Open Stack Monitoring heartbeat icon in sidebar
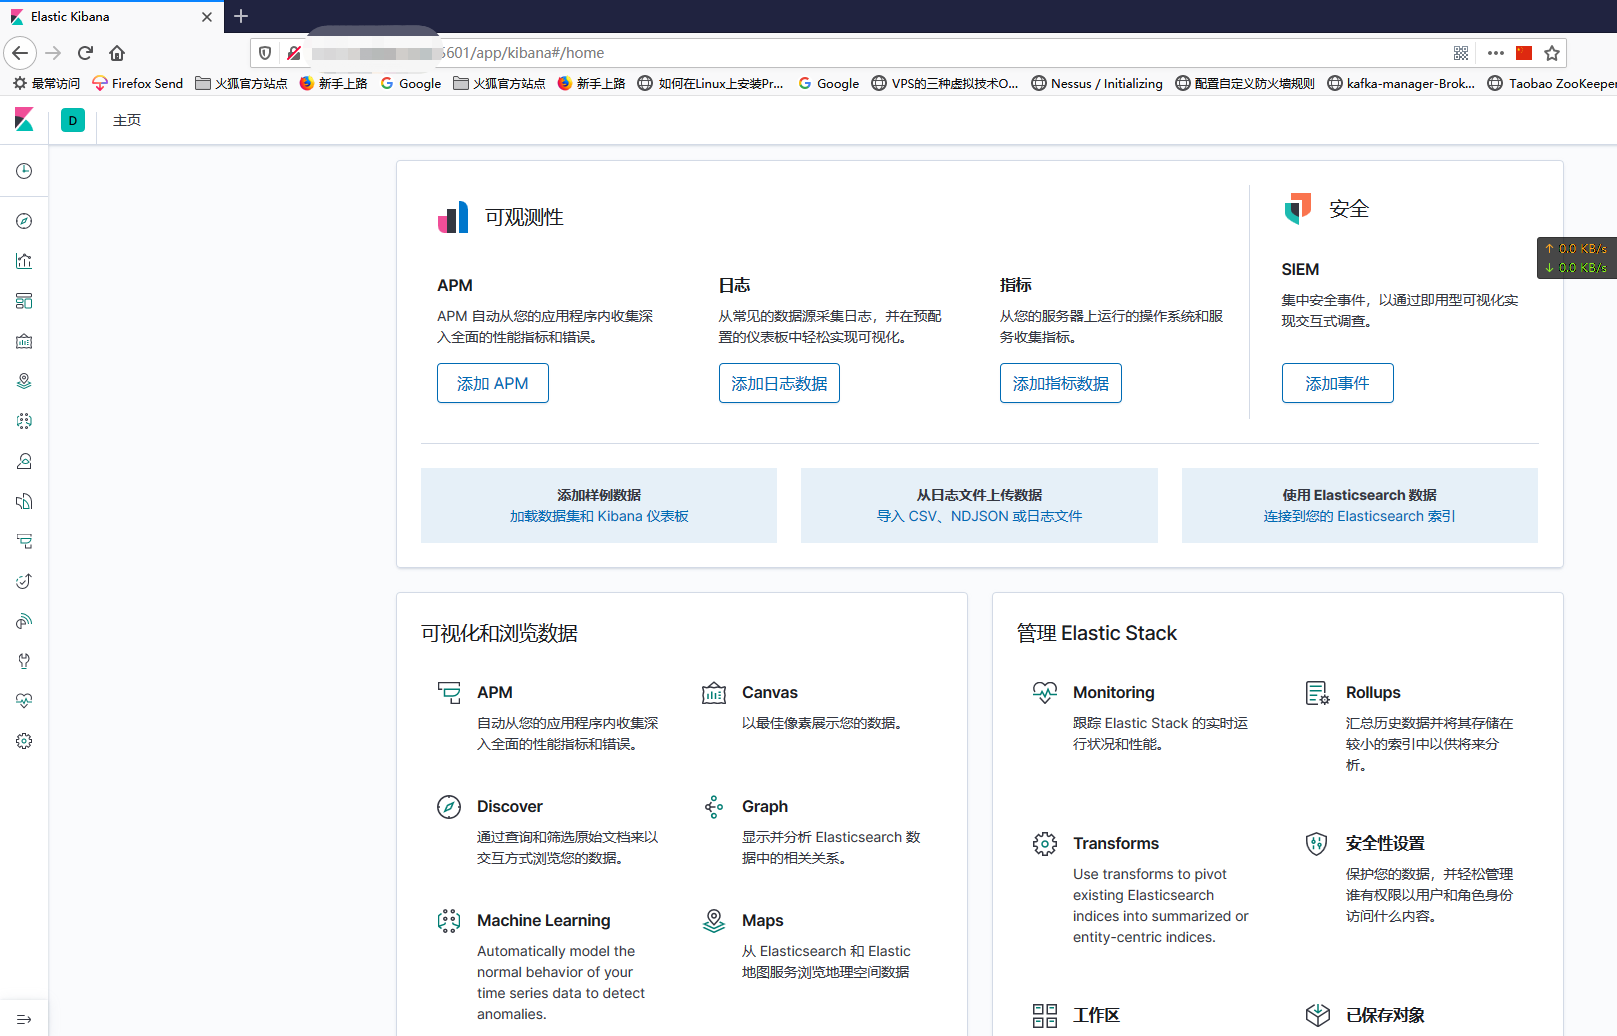This screenshot has height=1036, width=1617. coord(24,701)
